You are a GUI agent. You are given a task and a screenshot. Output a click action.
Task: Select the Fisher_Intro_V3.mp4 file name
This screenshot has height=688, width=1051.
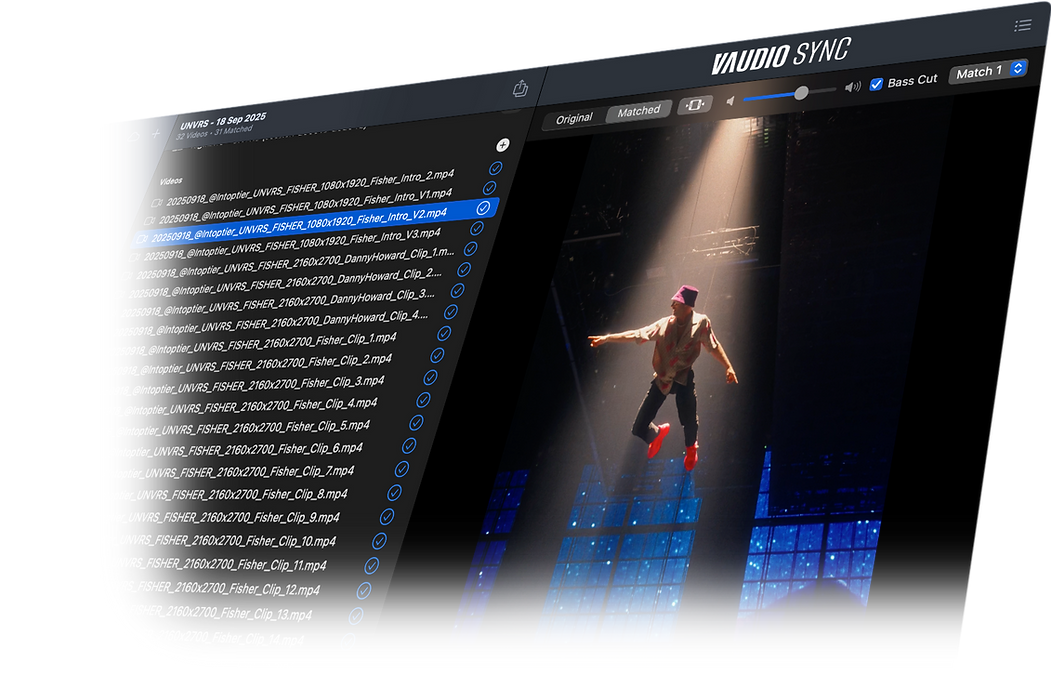(x=292, y=245)
